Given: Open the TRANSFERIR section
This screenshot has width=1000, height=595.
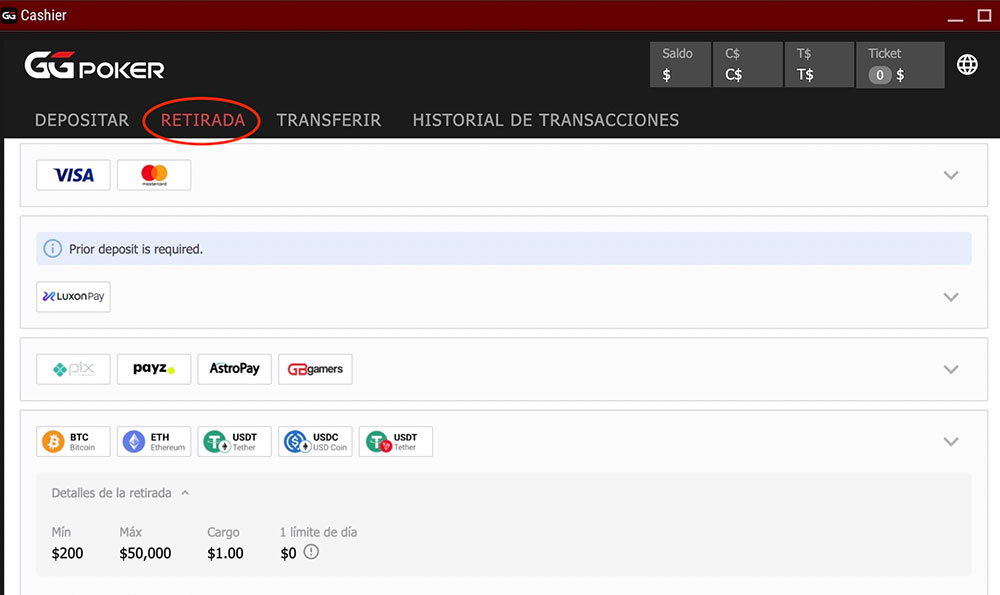Looking at the screenshot, I should [x=329, y=119].
